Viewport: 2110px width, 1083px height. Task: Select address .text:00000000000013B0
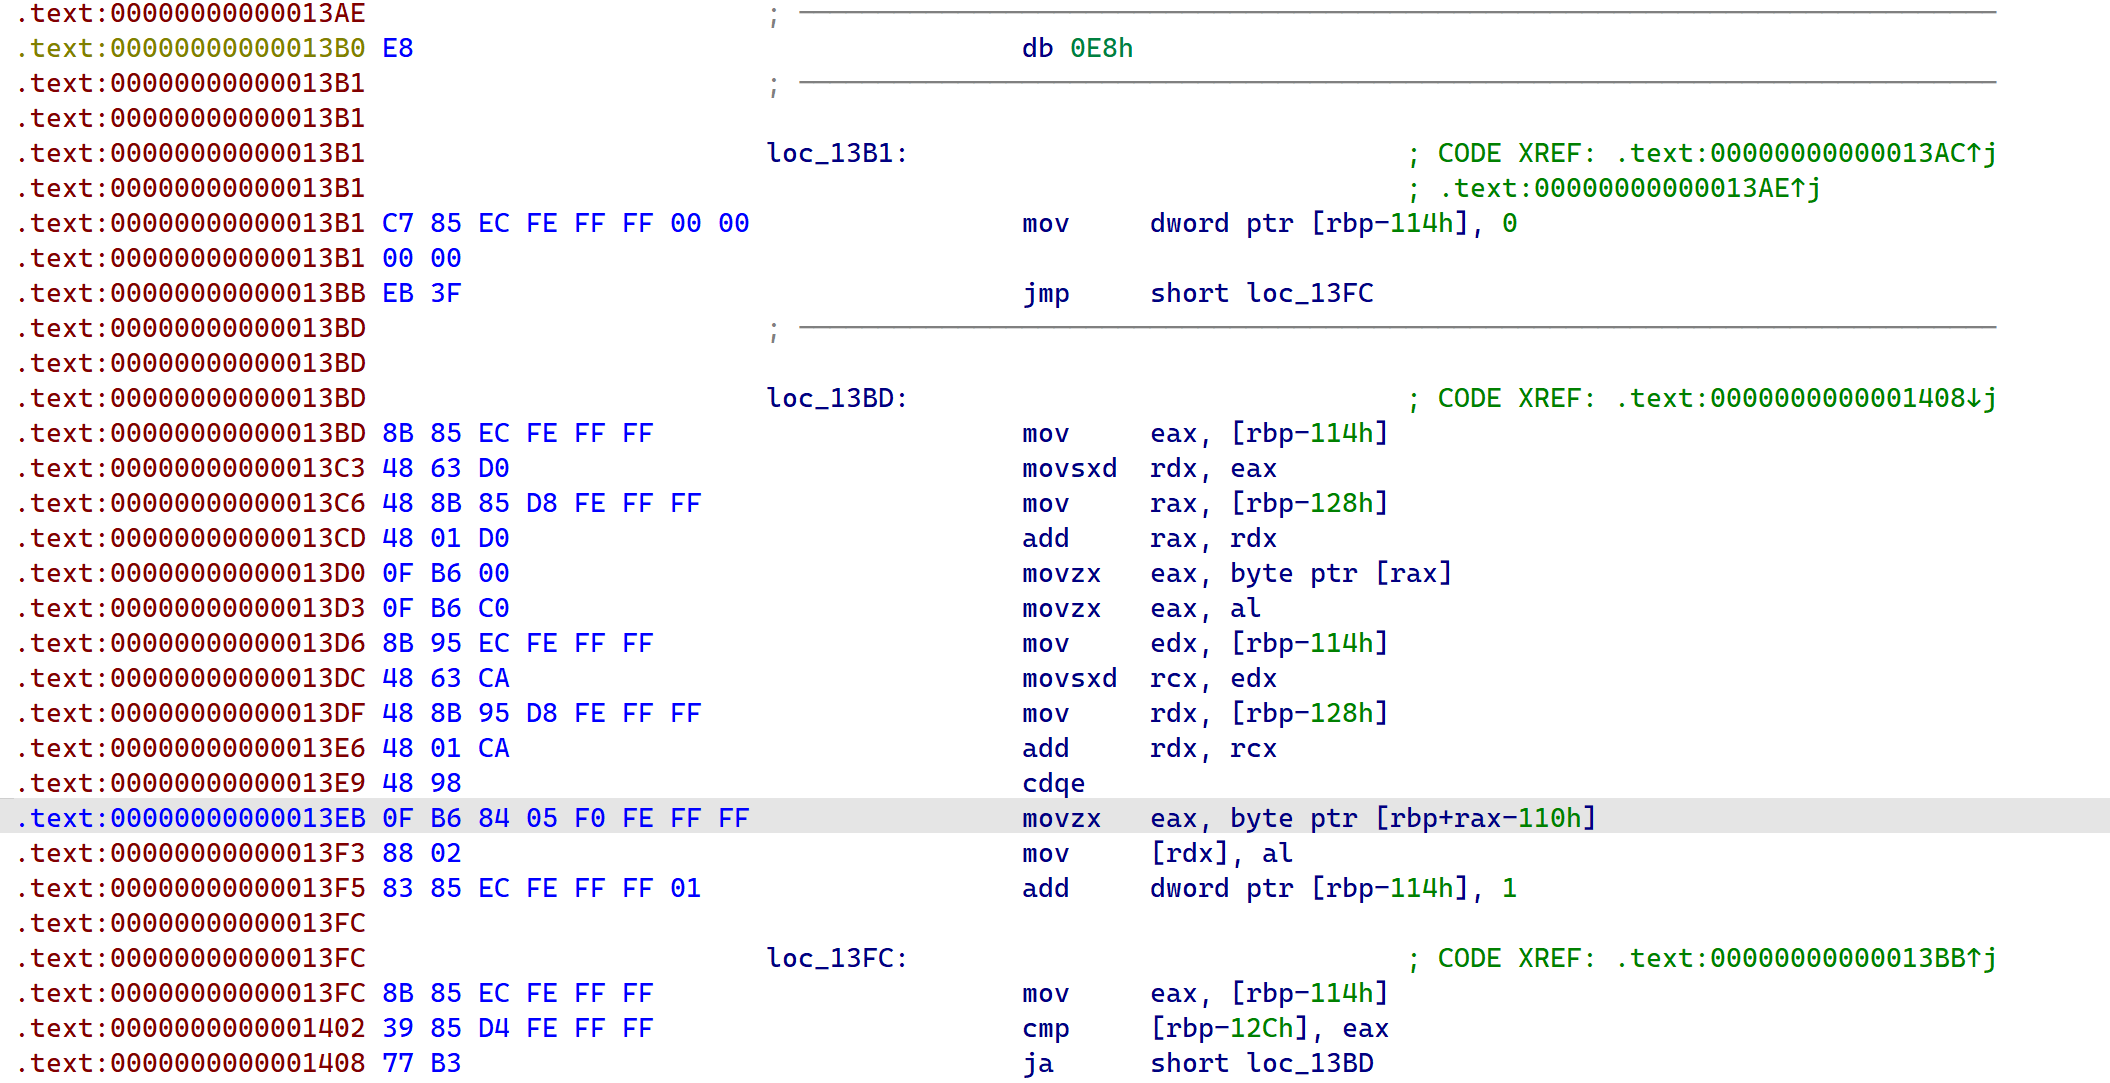pos(190,48)
